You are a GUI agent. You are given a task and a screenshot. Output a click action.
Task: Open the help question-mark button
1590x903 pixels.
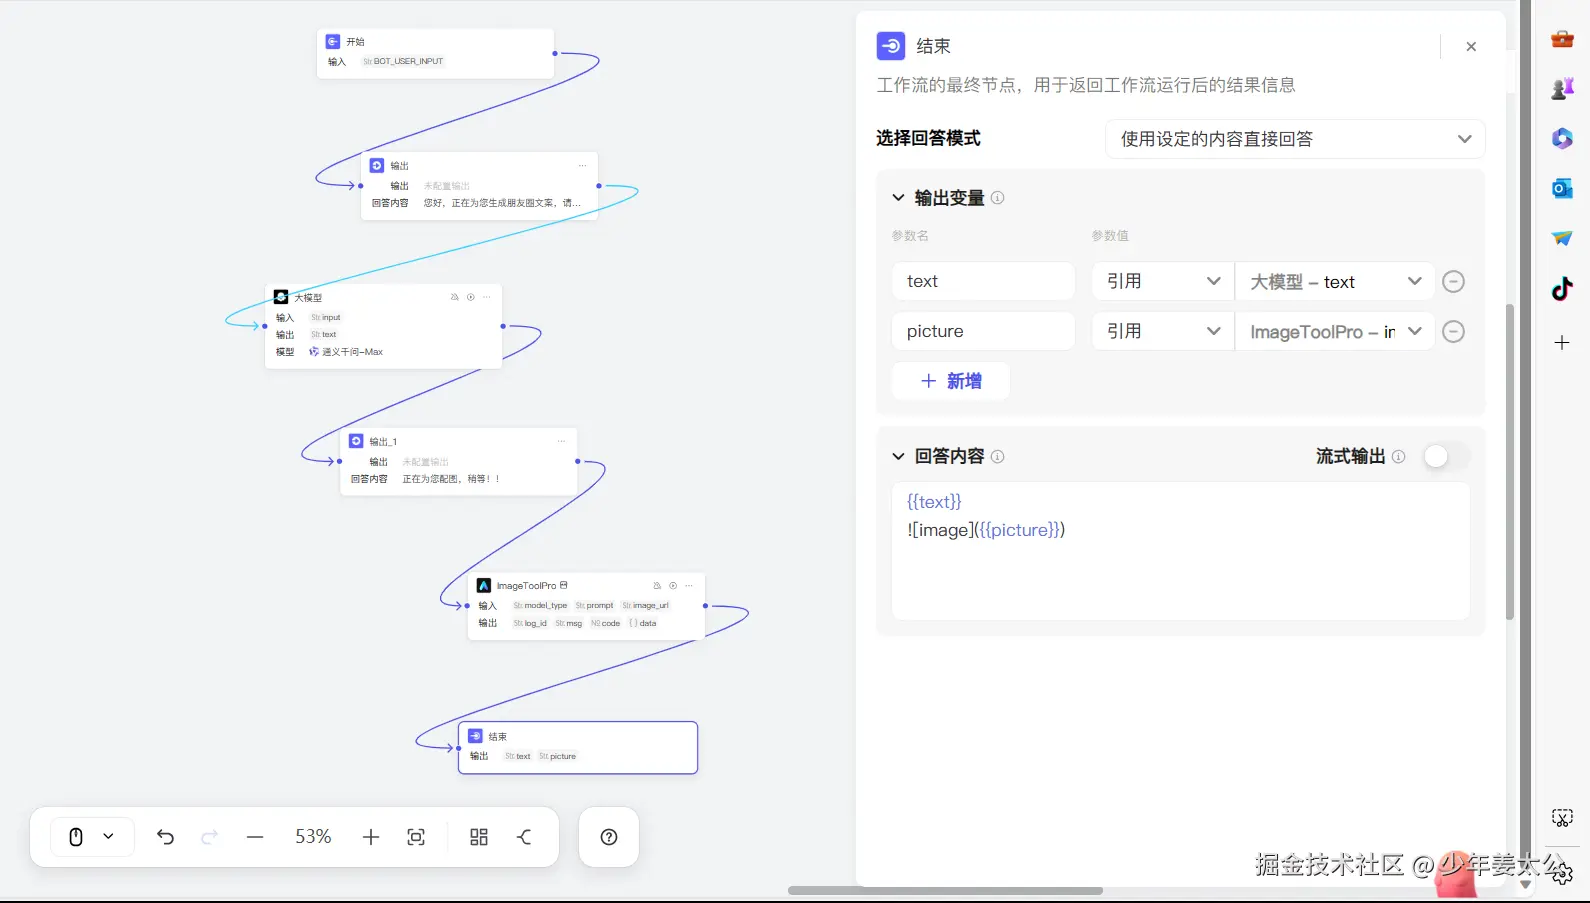coord(609,837)
